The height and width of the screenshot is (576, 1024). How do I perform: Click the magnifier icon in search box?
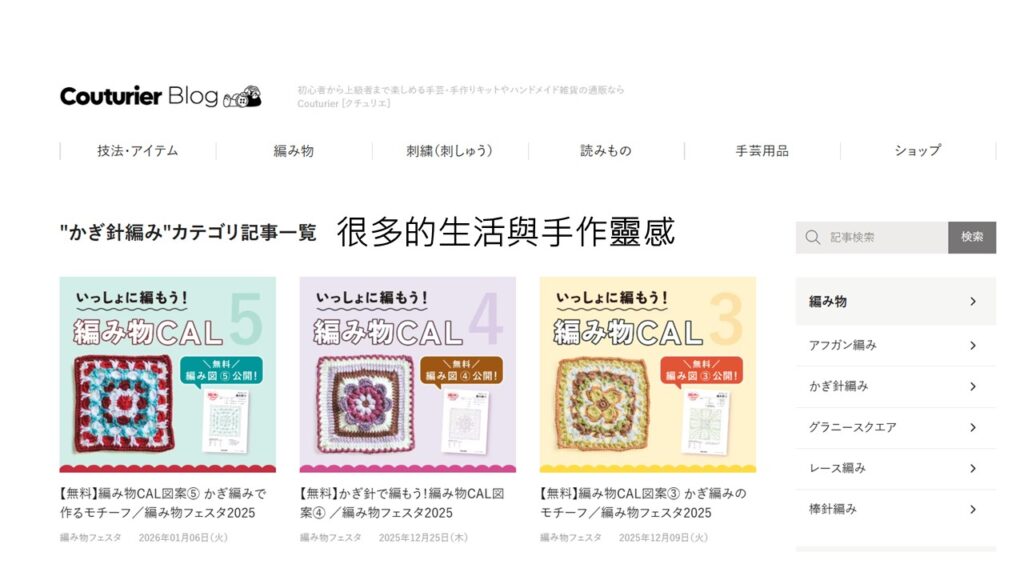[812, 237]
